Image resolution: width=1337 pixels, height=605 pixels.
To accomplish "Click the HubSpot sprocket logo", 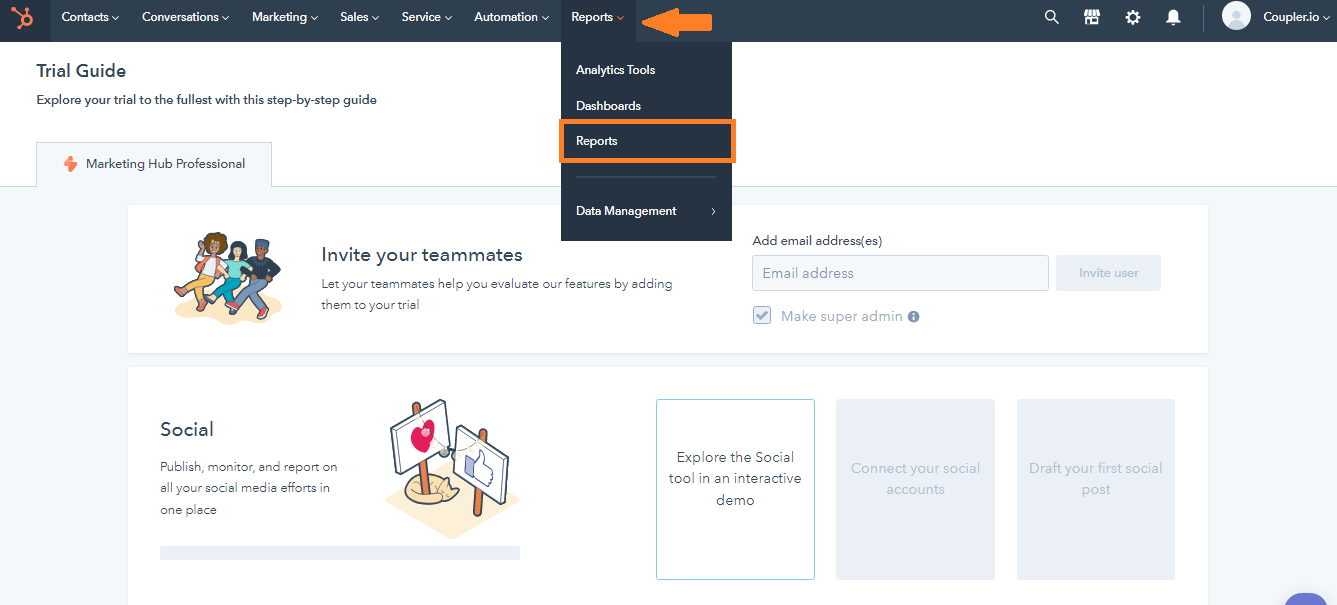I will (22, 17).
